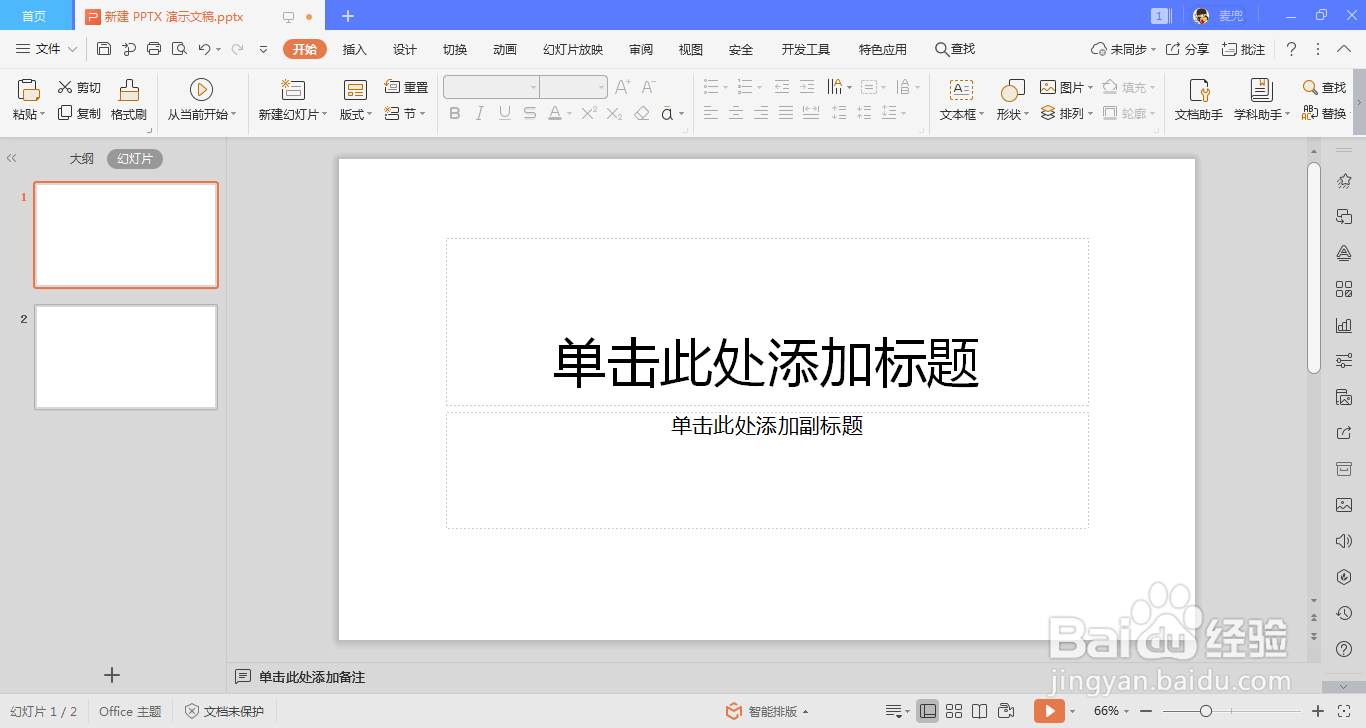This screenshot has width=1366, height=728.
Task: Select slide 2 thumbnail
Action: [126, 357]
